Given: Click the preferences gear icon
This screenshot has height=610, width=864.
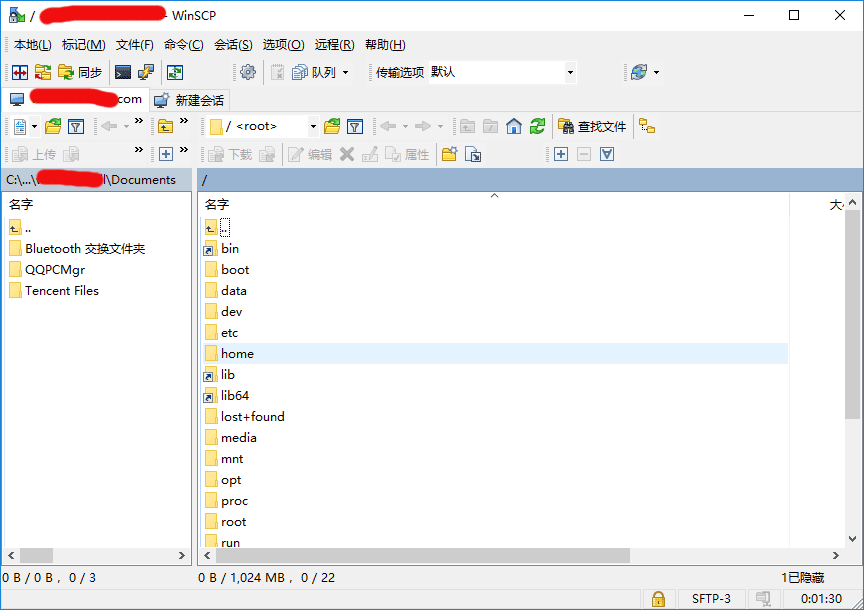Looking at the screenshot, I should coord(248,72).
